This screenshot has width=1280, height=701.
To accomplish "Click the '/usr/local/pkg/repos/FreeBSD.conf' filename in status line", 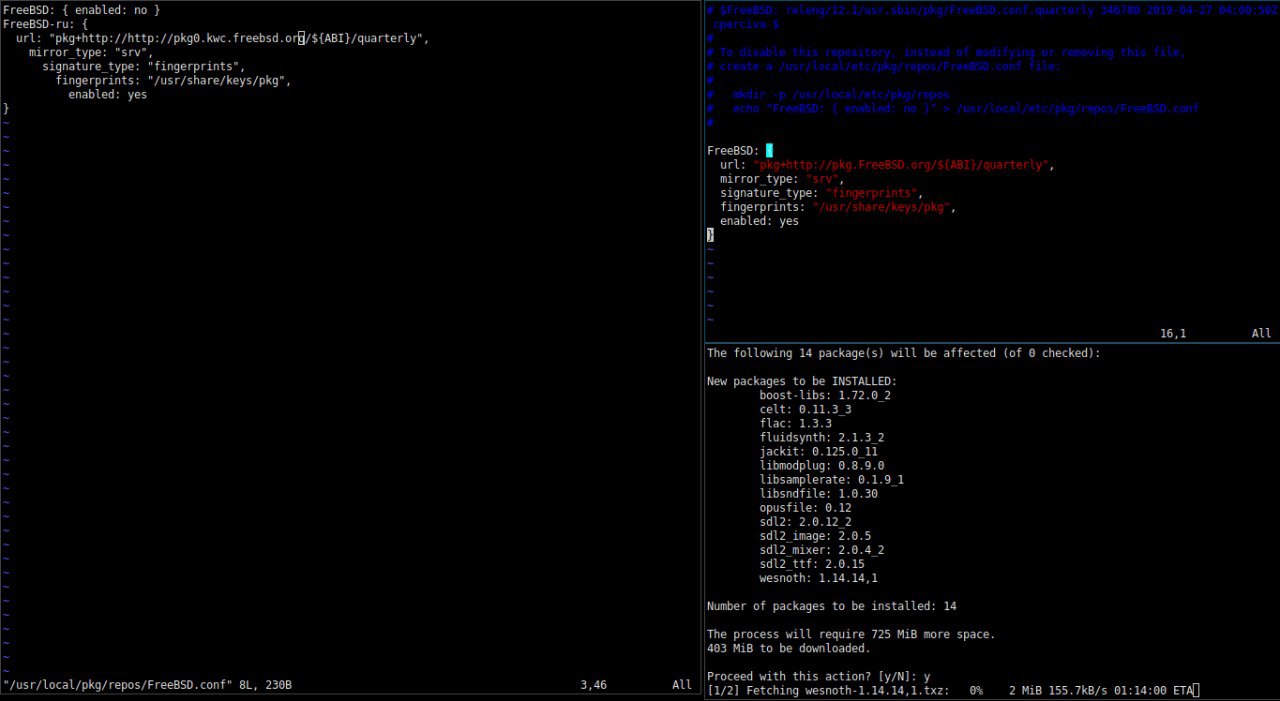I will click(118, 685).
